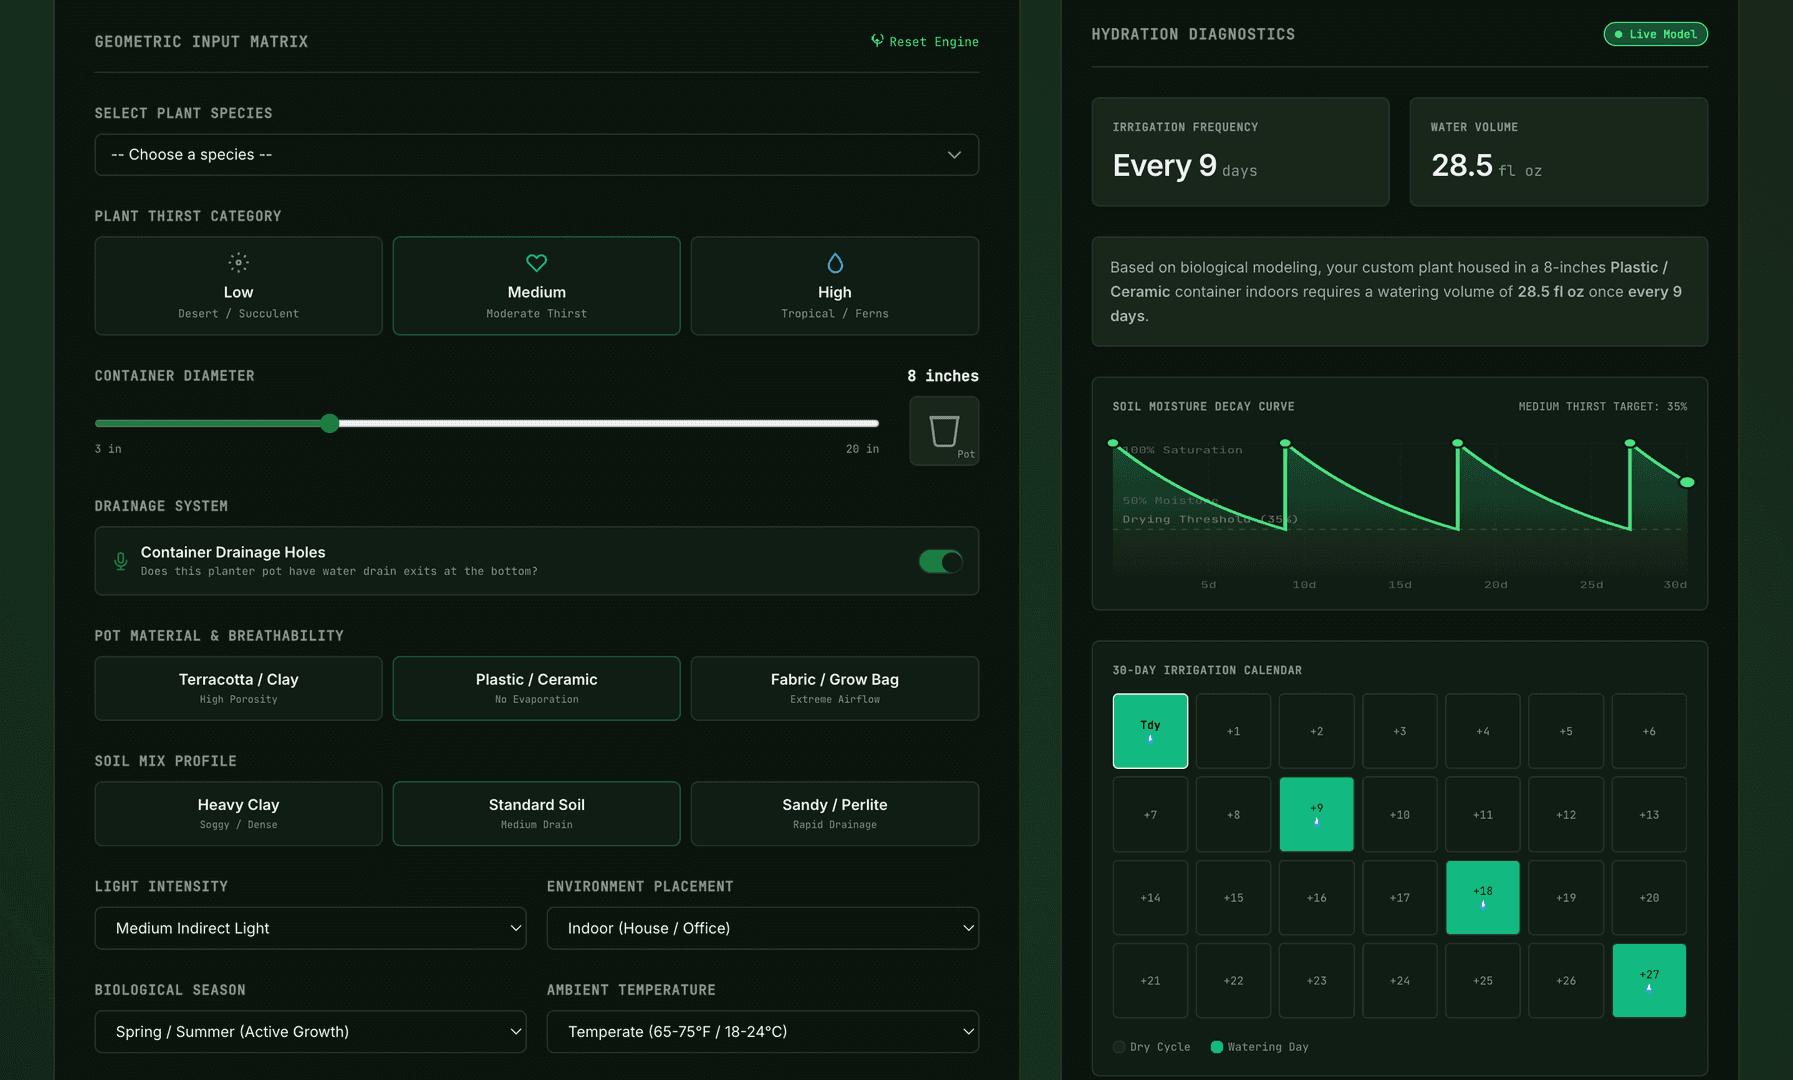Select the +23 calendar day
The height and width of the screenshot is (1080, 1793).
[1316, 980]
